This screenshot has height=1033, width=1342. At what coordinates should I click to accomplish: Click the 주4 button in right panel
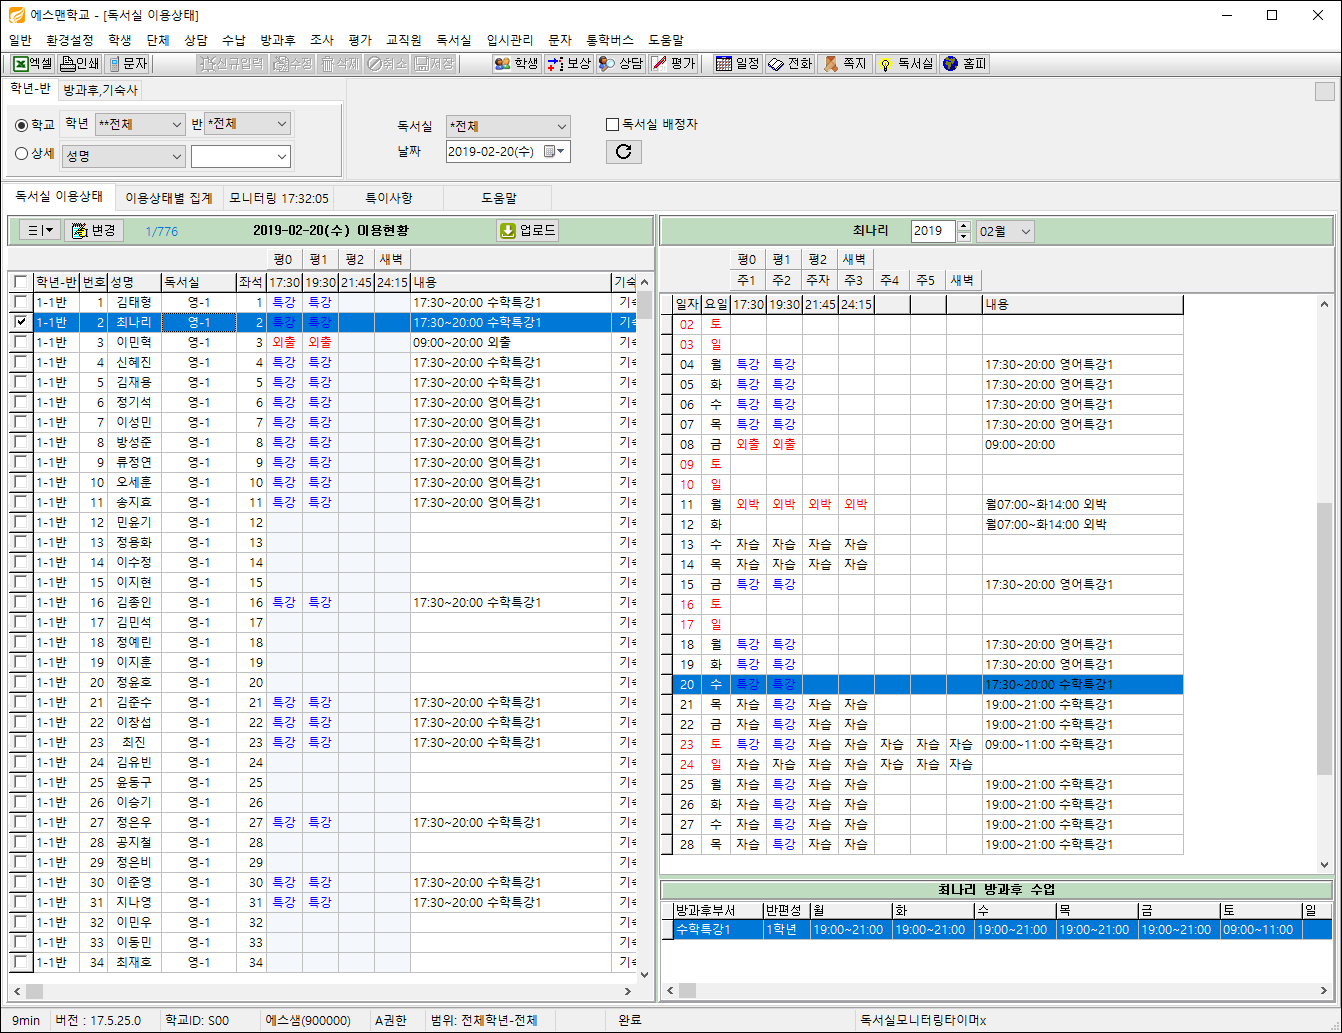click(x=890, y=280)
